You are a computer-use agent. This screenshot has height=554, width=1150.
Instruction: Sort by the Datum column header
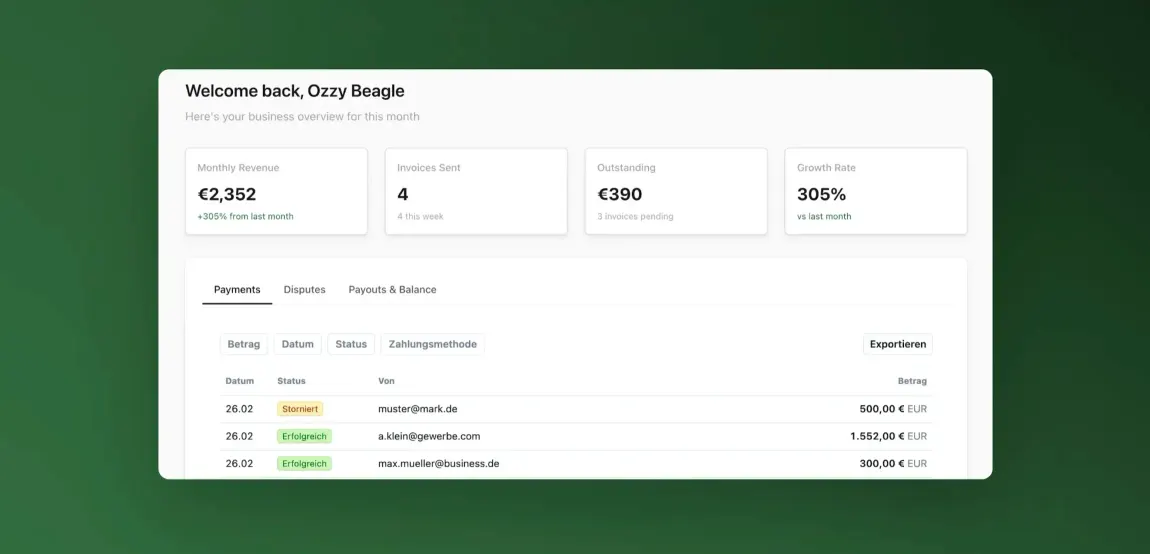239,381
